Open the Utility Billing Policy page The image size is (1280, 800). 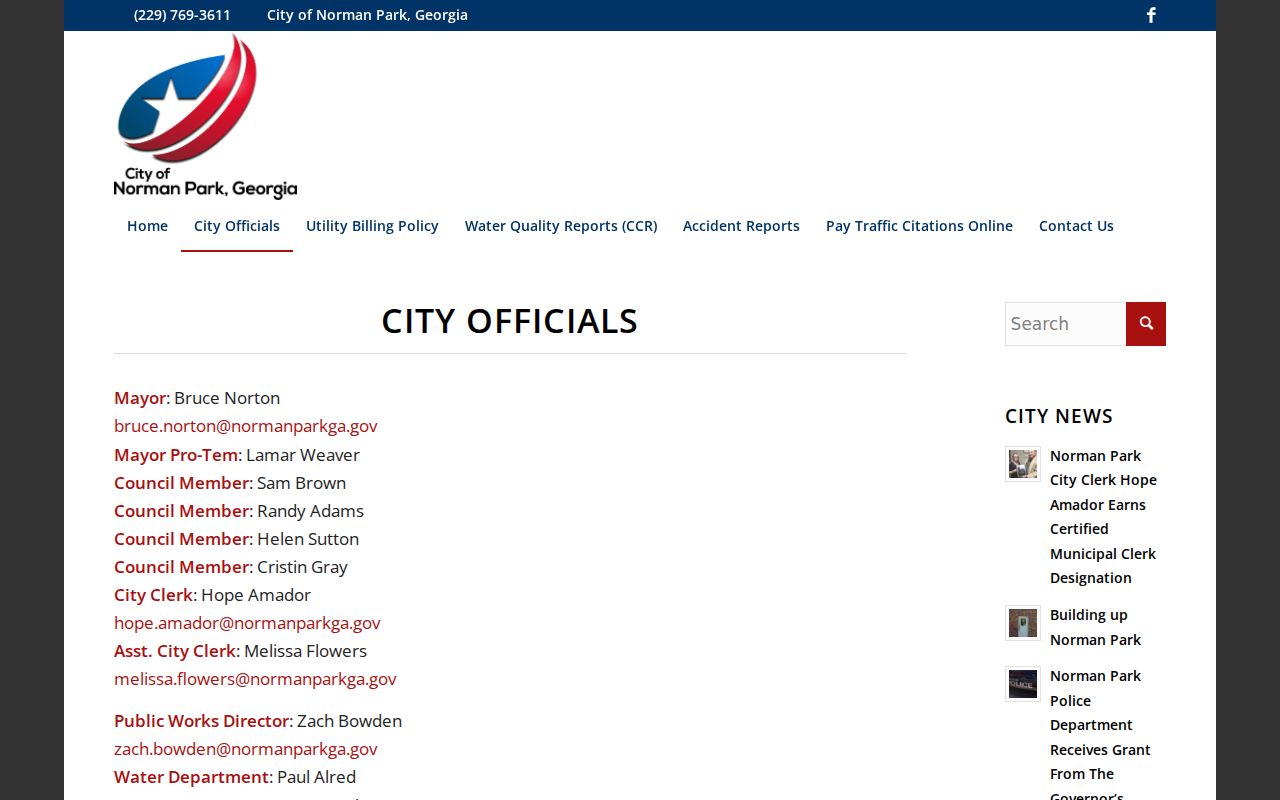click(x=372, y=226)
